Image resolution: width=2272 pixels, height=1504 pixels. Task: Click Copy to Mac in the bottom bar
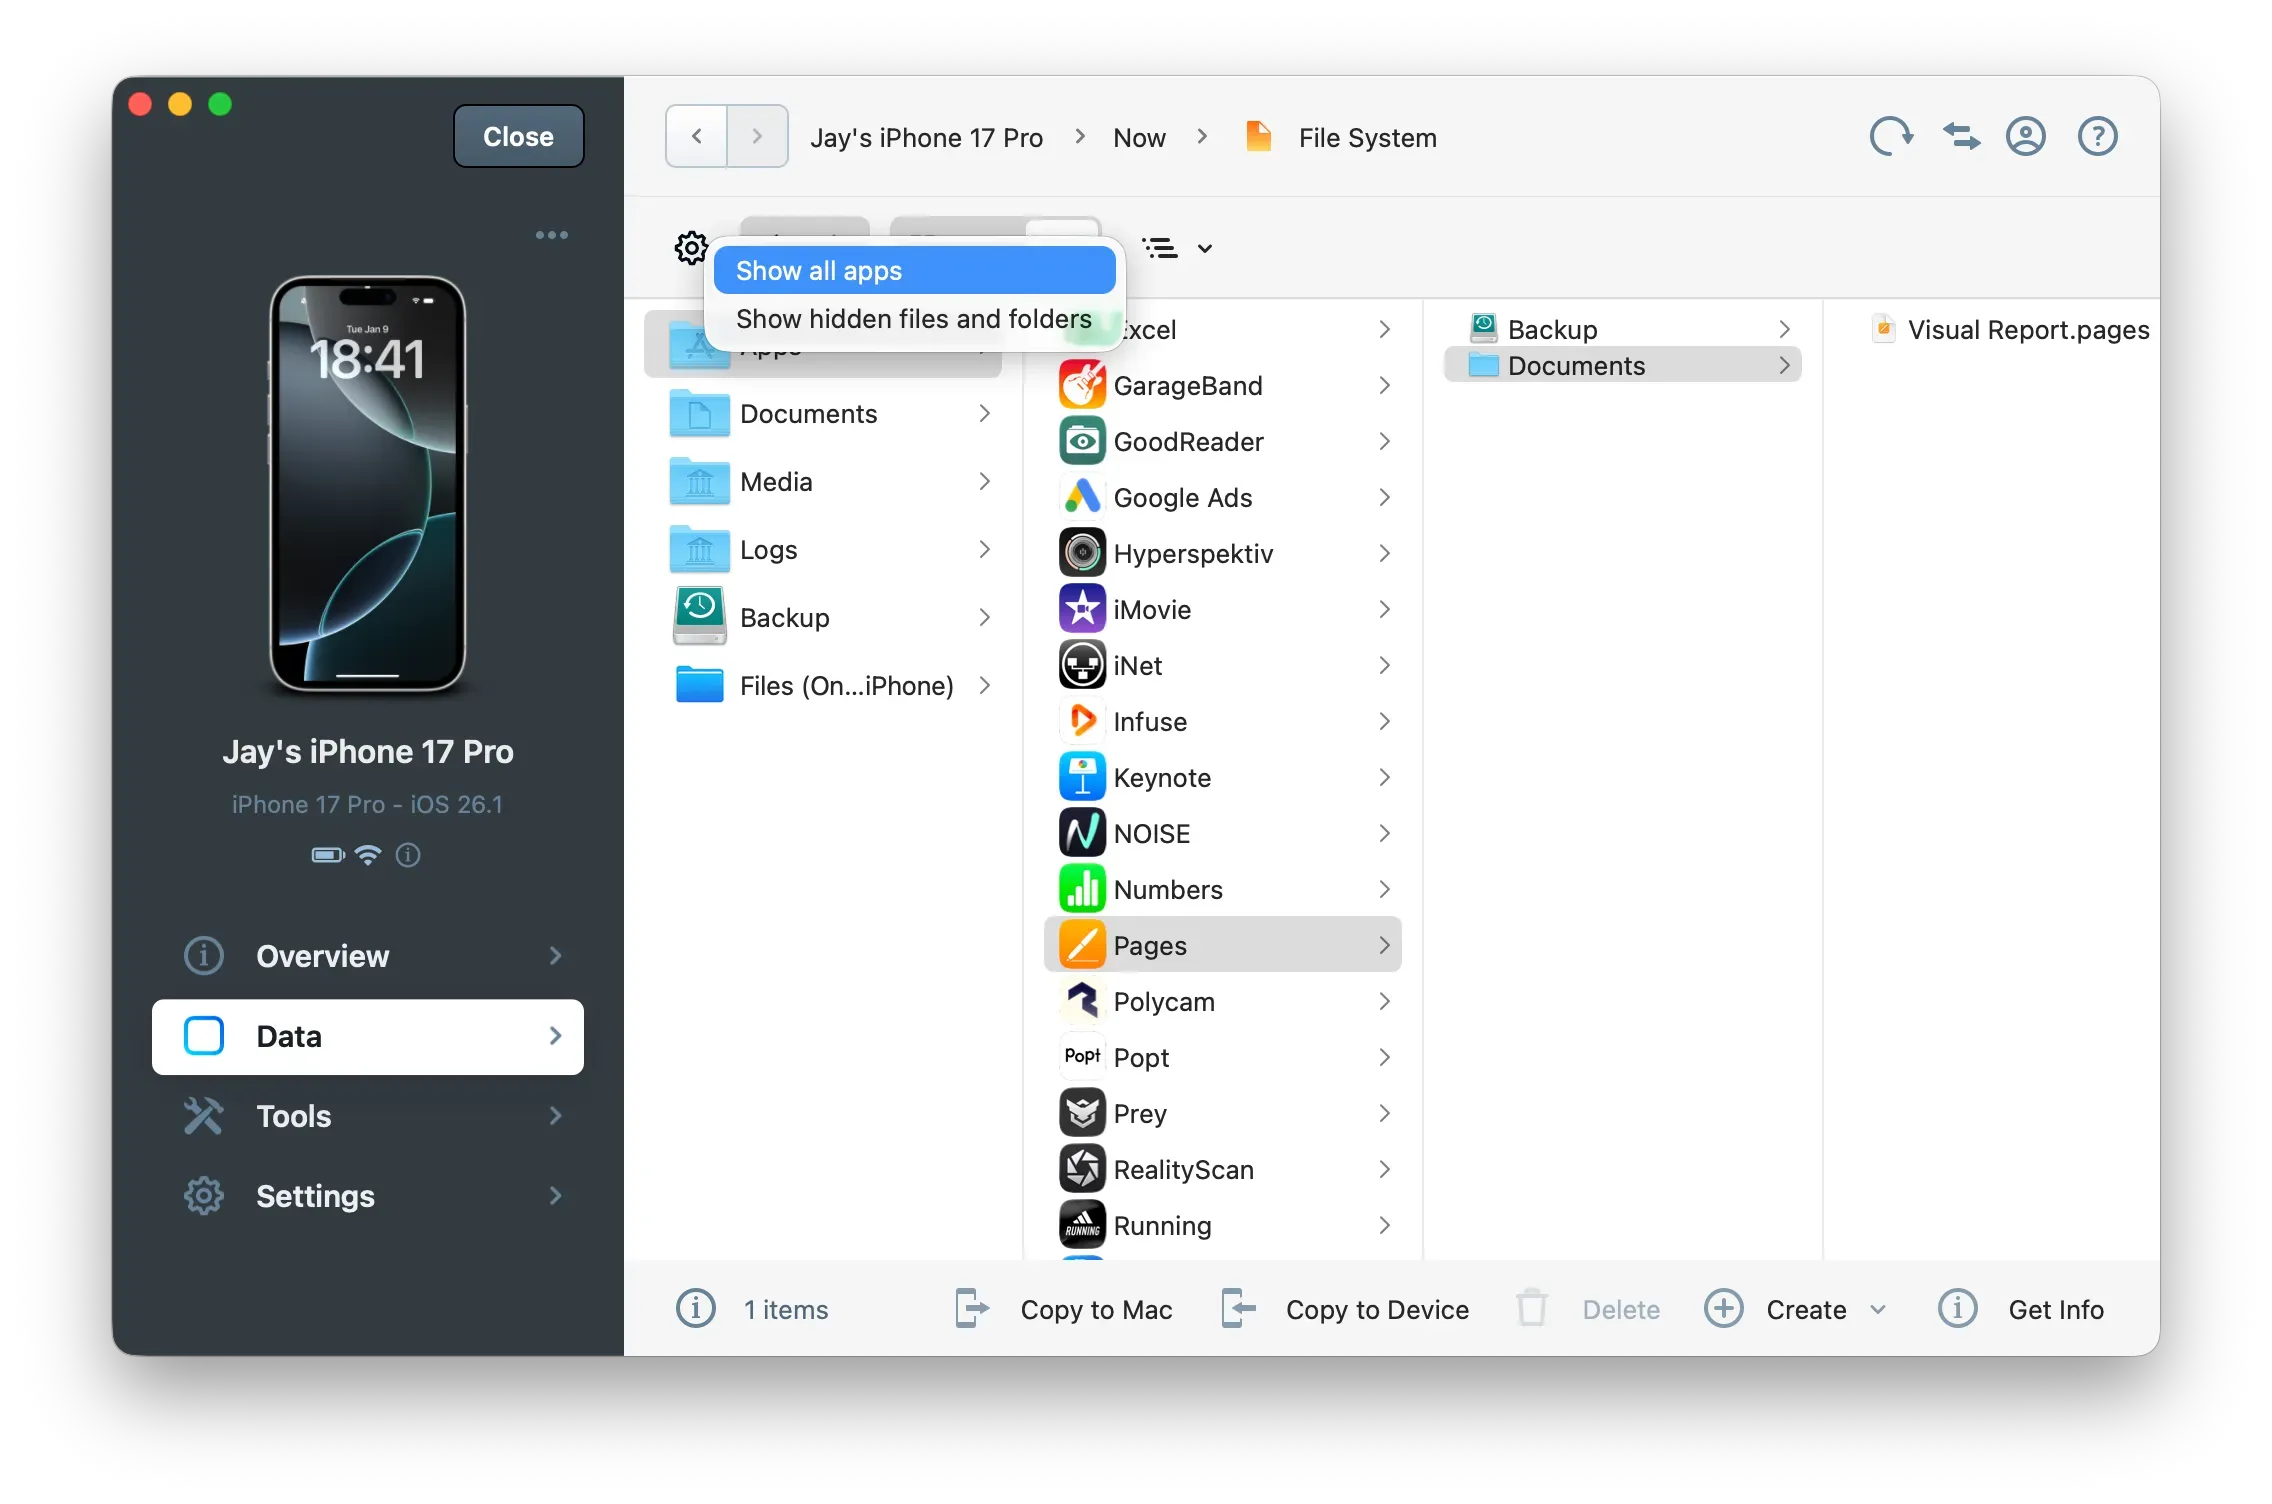click(x=1096, y=1308)
